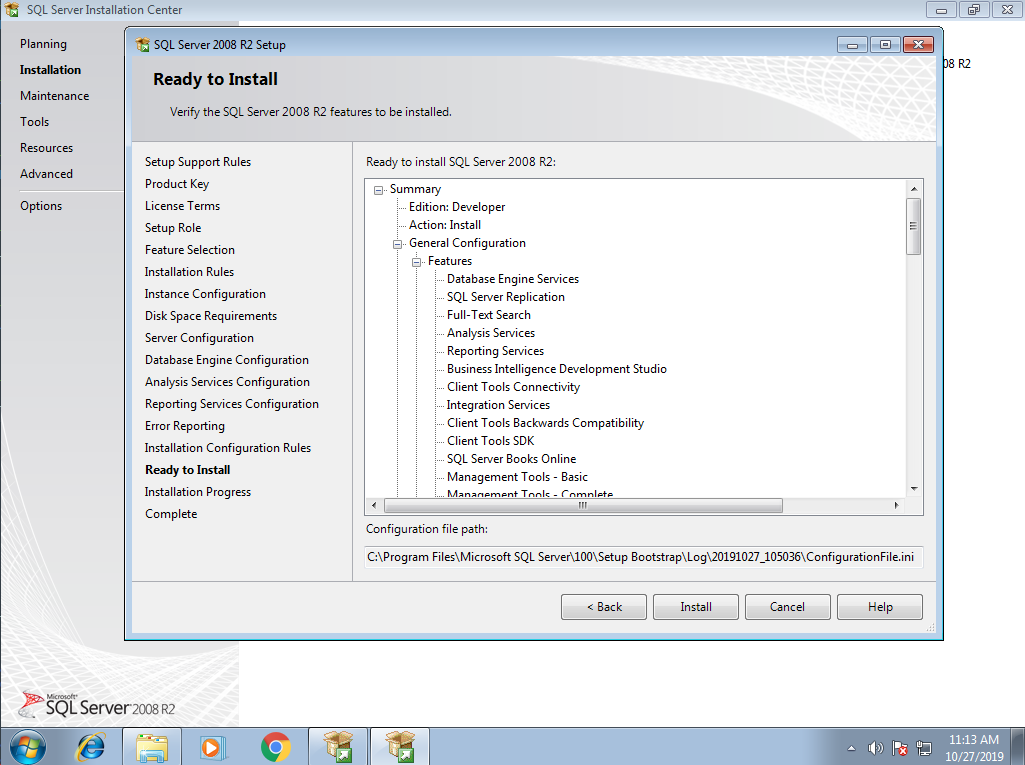The image size is (1025, 765).
Task: Click 'Feature Selection' step
Action: pos(190,250)
